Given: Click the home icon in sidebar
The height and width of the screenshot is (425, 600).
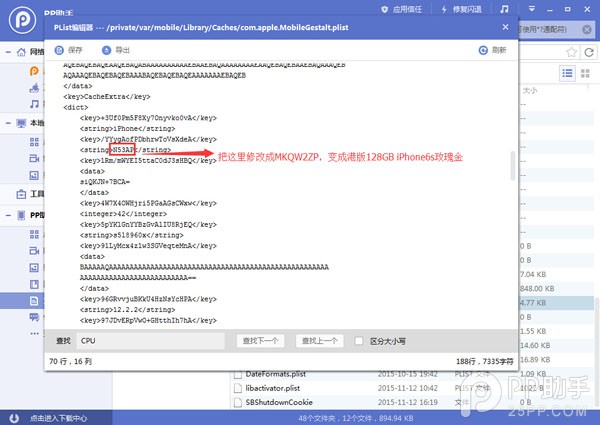Looking at the screenshot, I should (21, 52).
